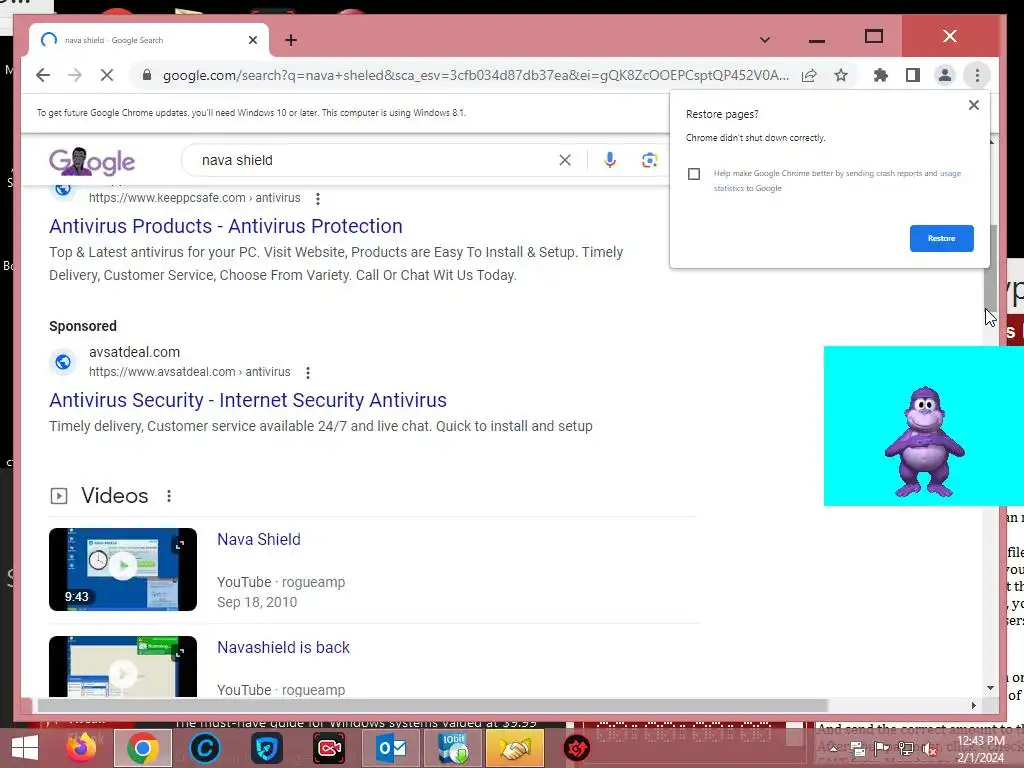Open the handshake icon in the taskbar
Viewport: 1024px width, 768px height.
[x=515, y=748]
